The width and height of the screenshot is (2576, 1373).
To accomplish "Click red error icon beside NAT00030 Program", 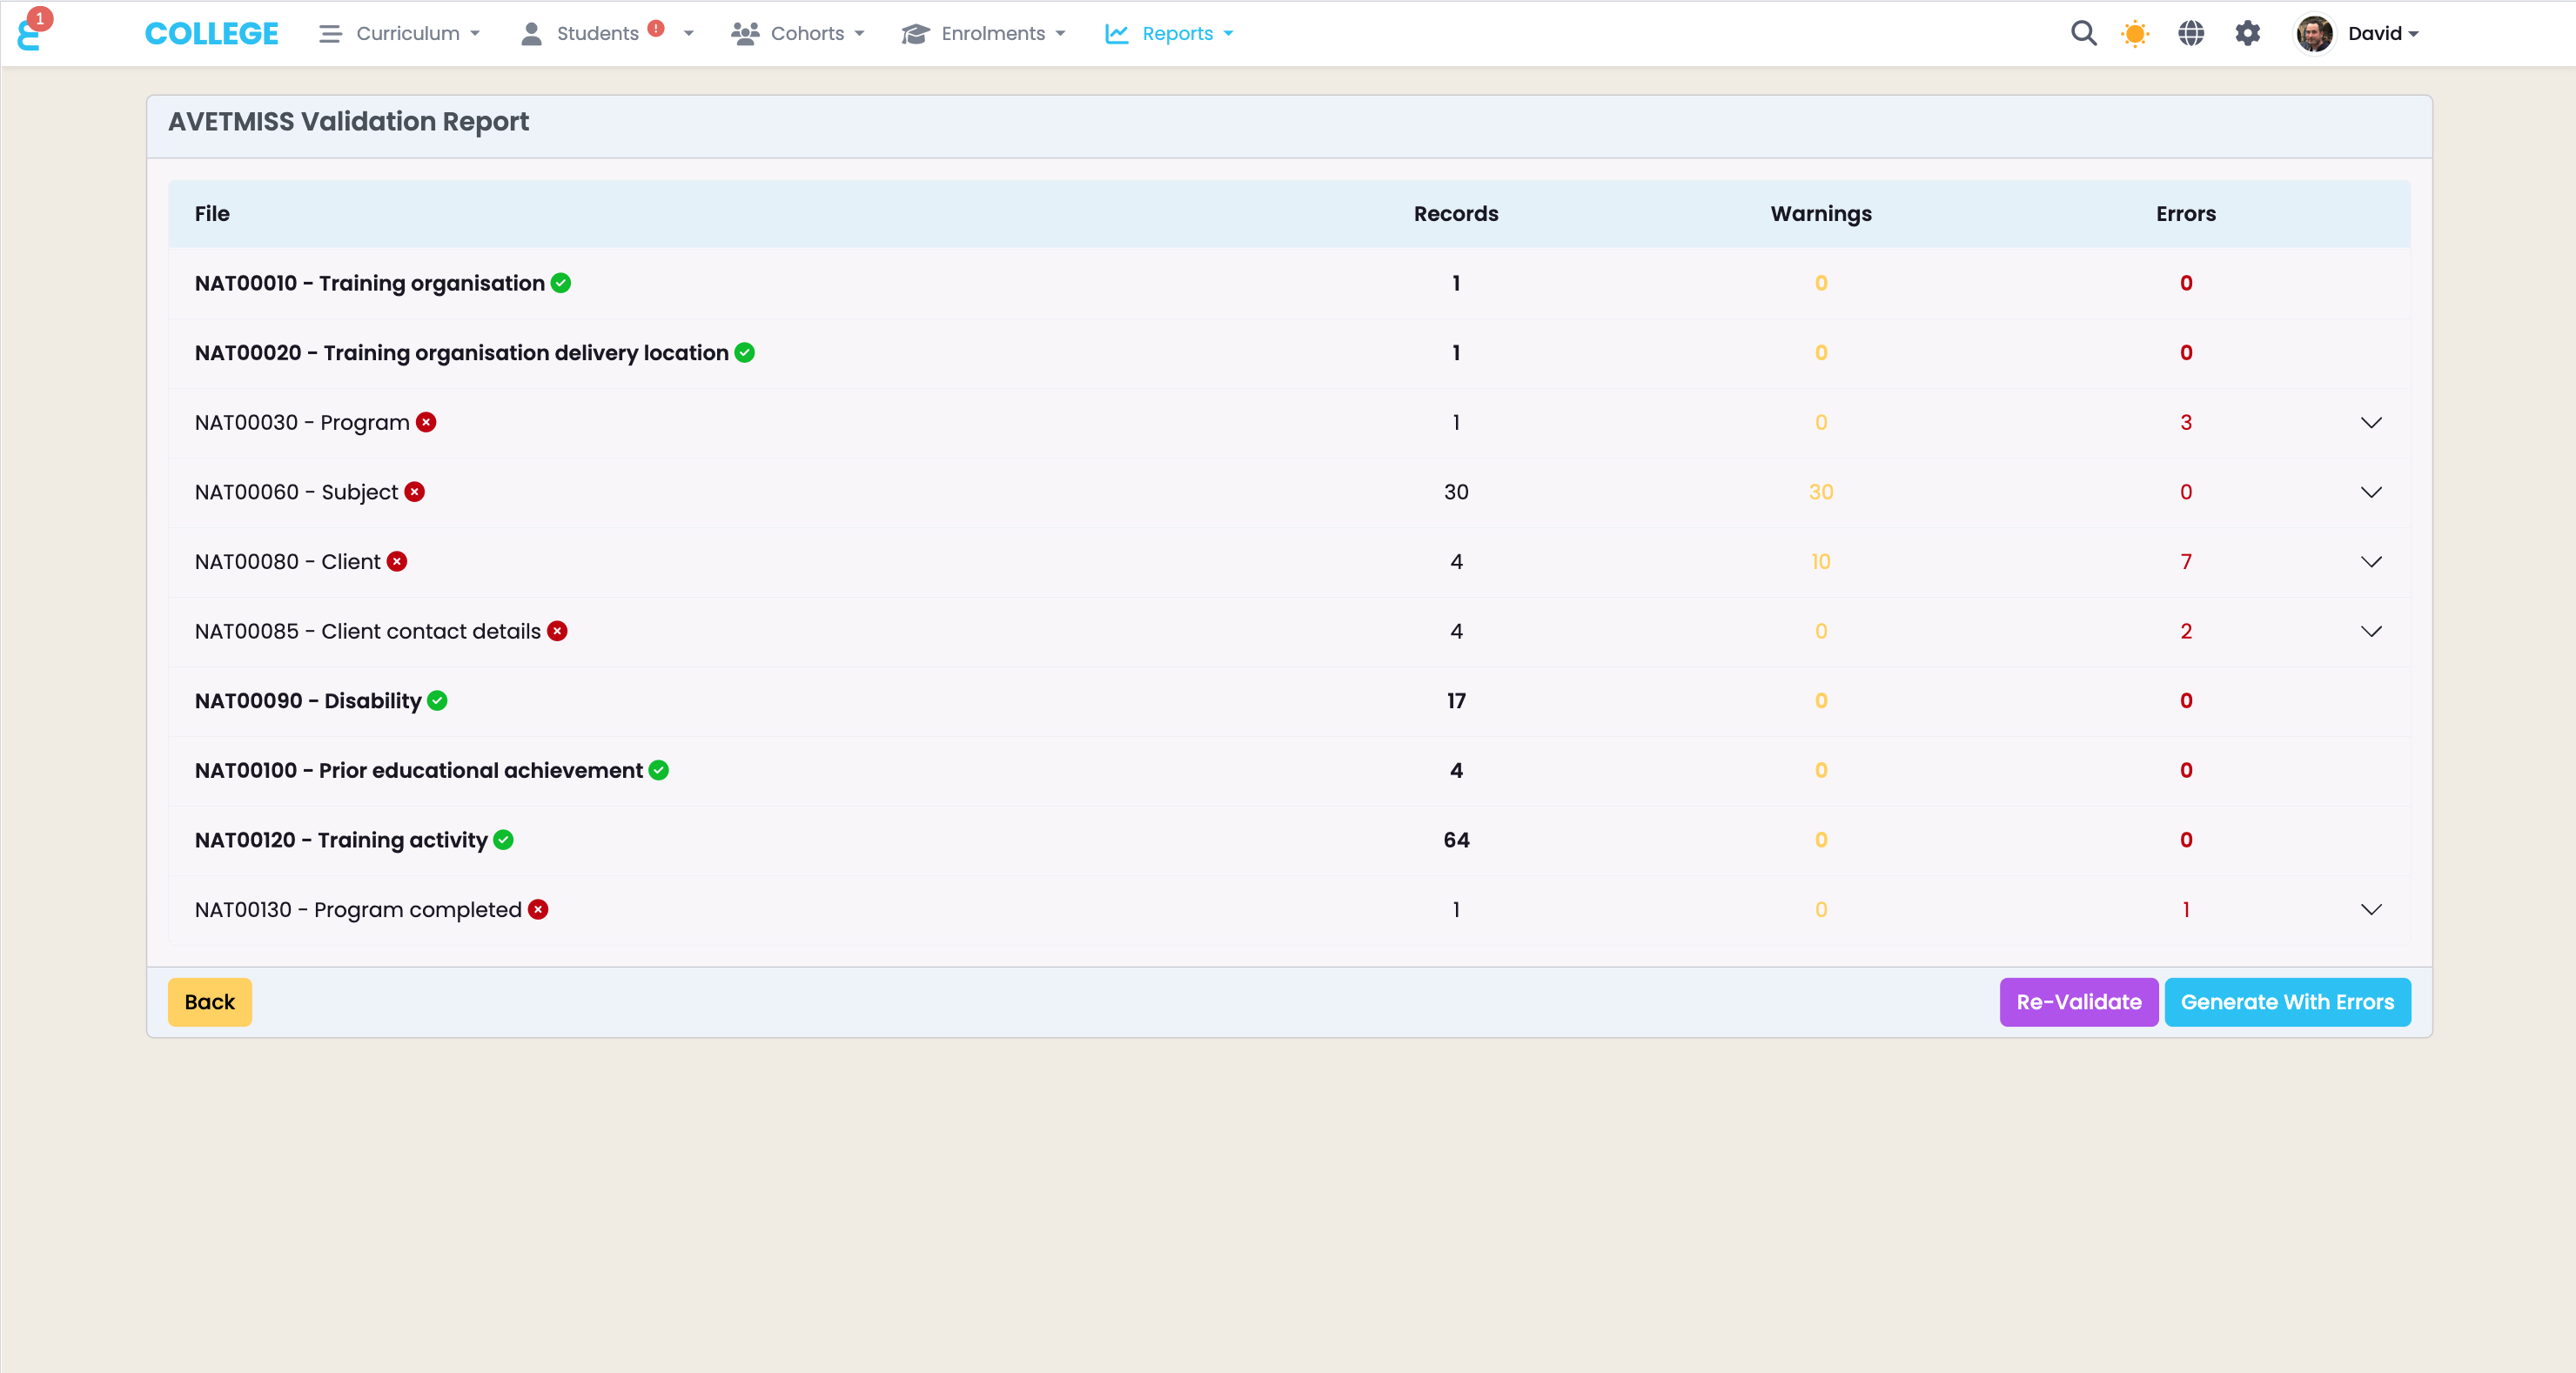I will click(x=426, y=422).
